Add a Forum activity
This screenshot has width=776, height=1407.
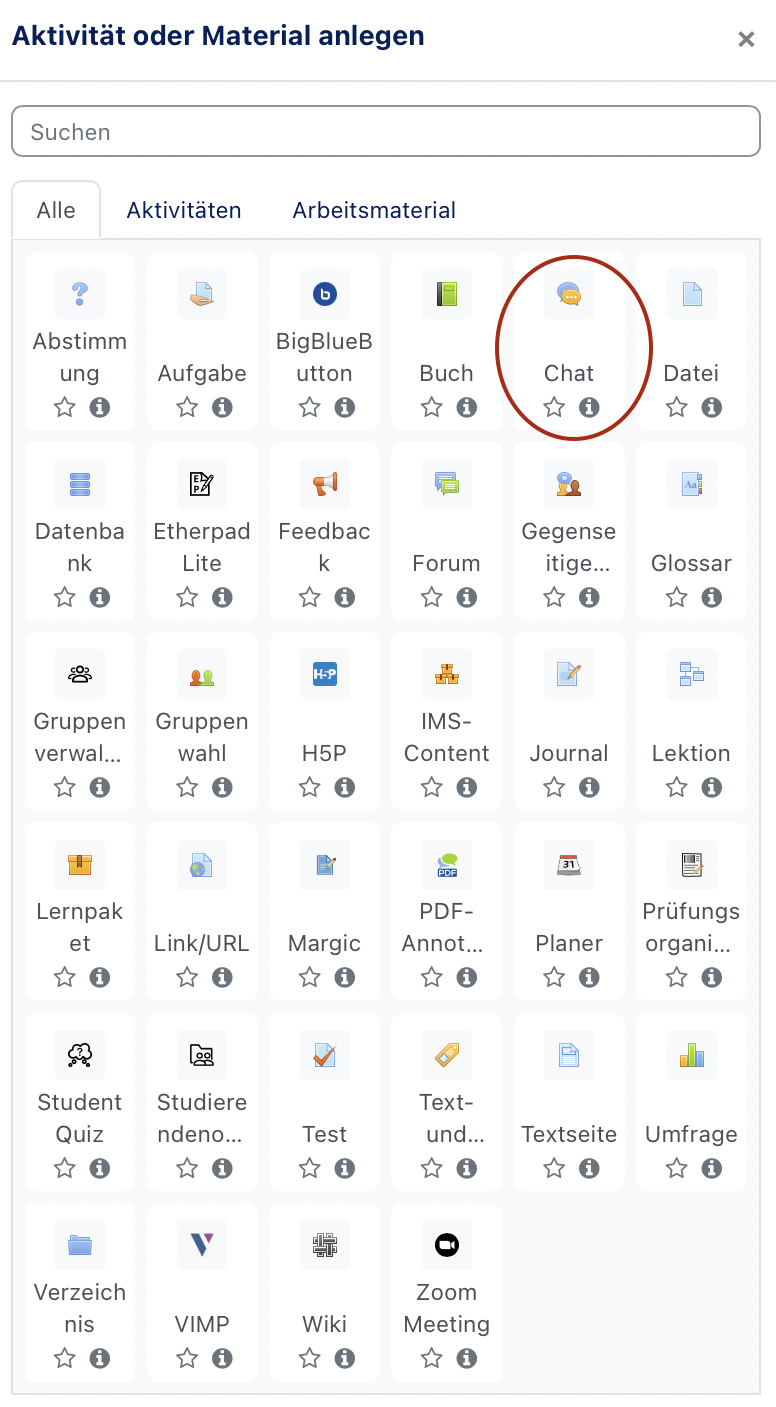446,485
